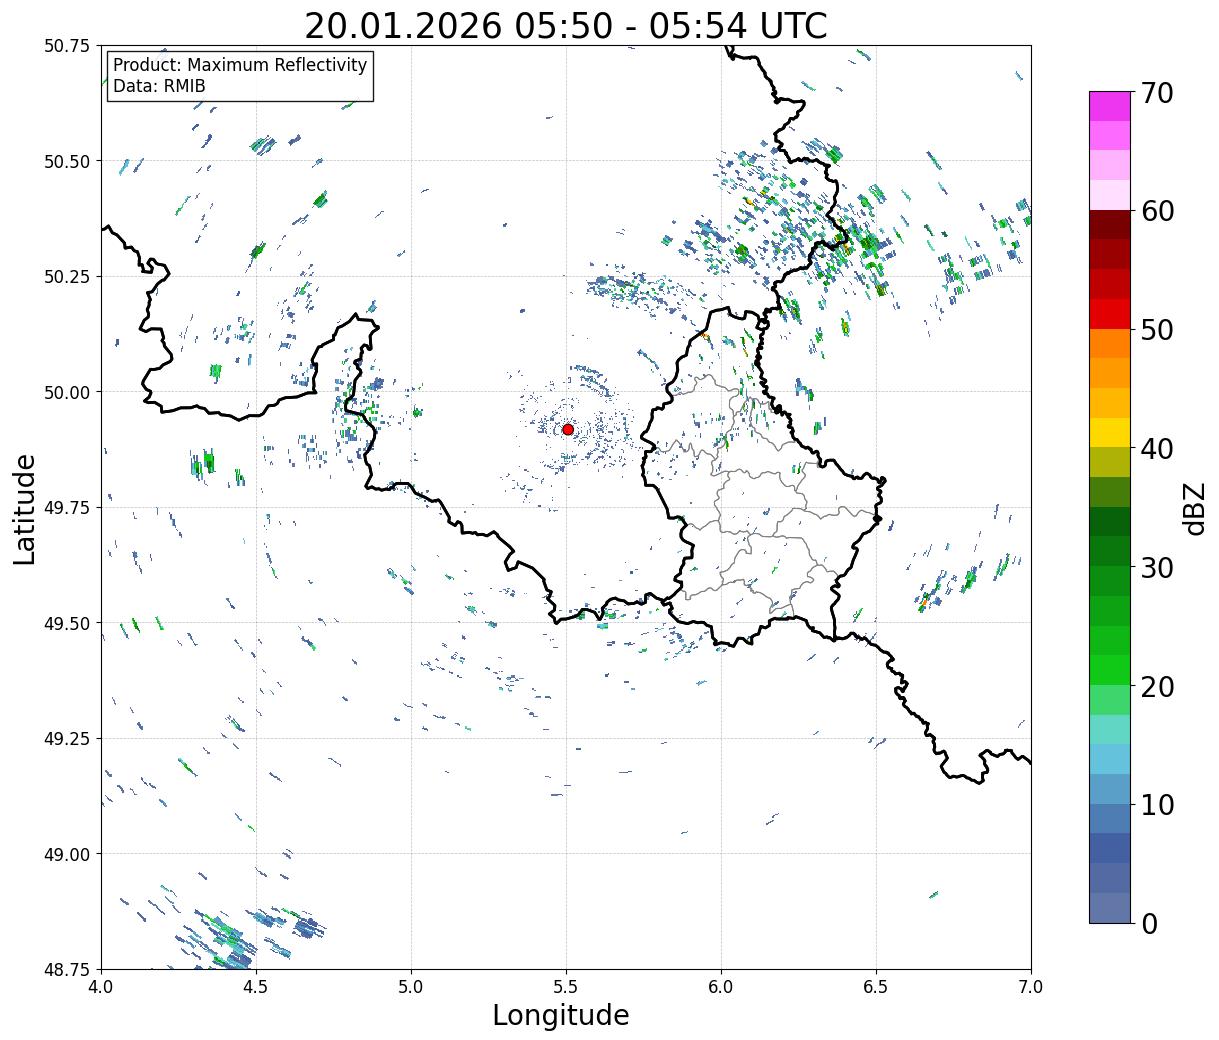This screenshot has height=1040, width=1219.
Task: Click the latitude 49.25 tick label
Action: tap(67, 738)
